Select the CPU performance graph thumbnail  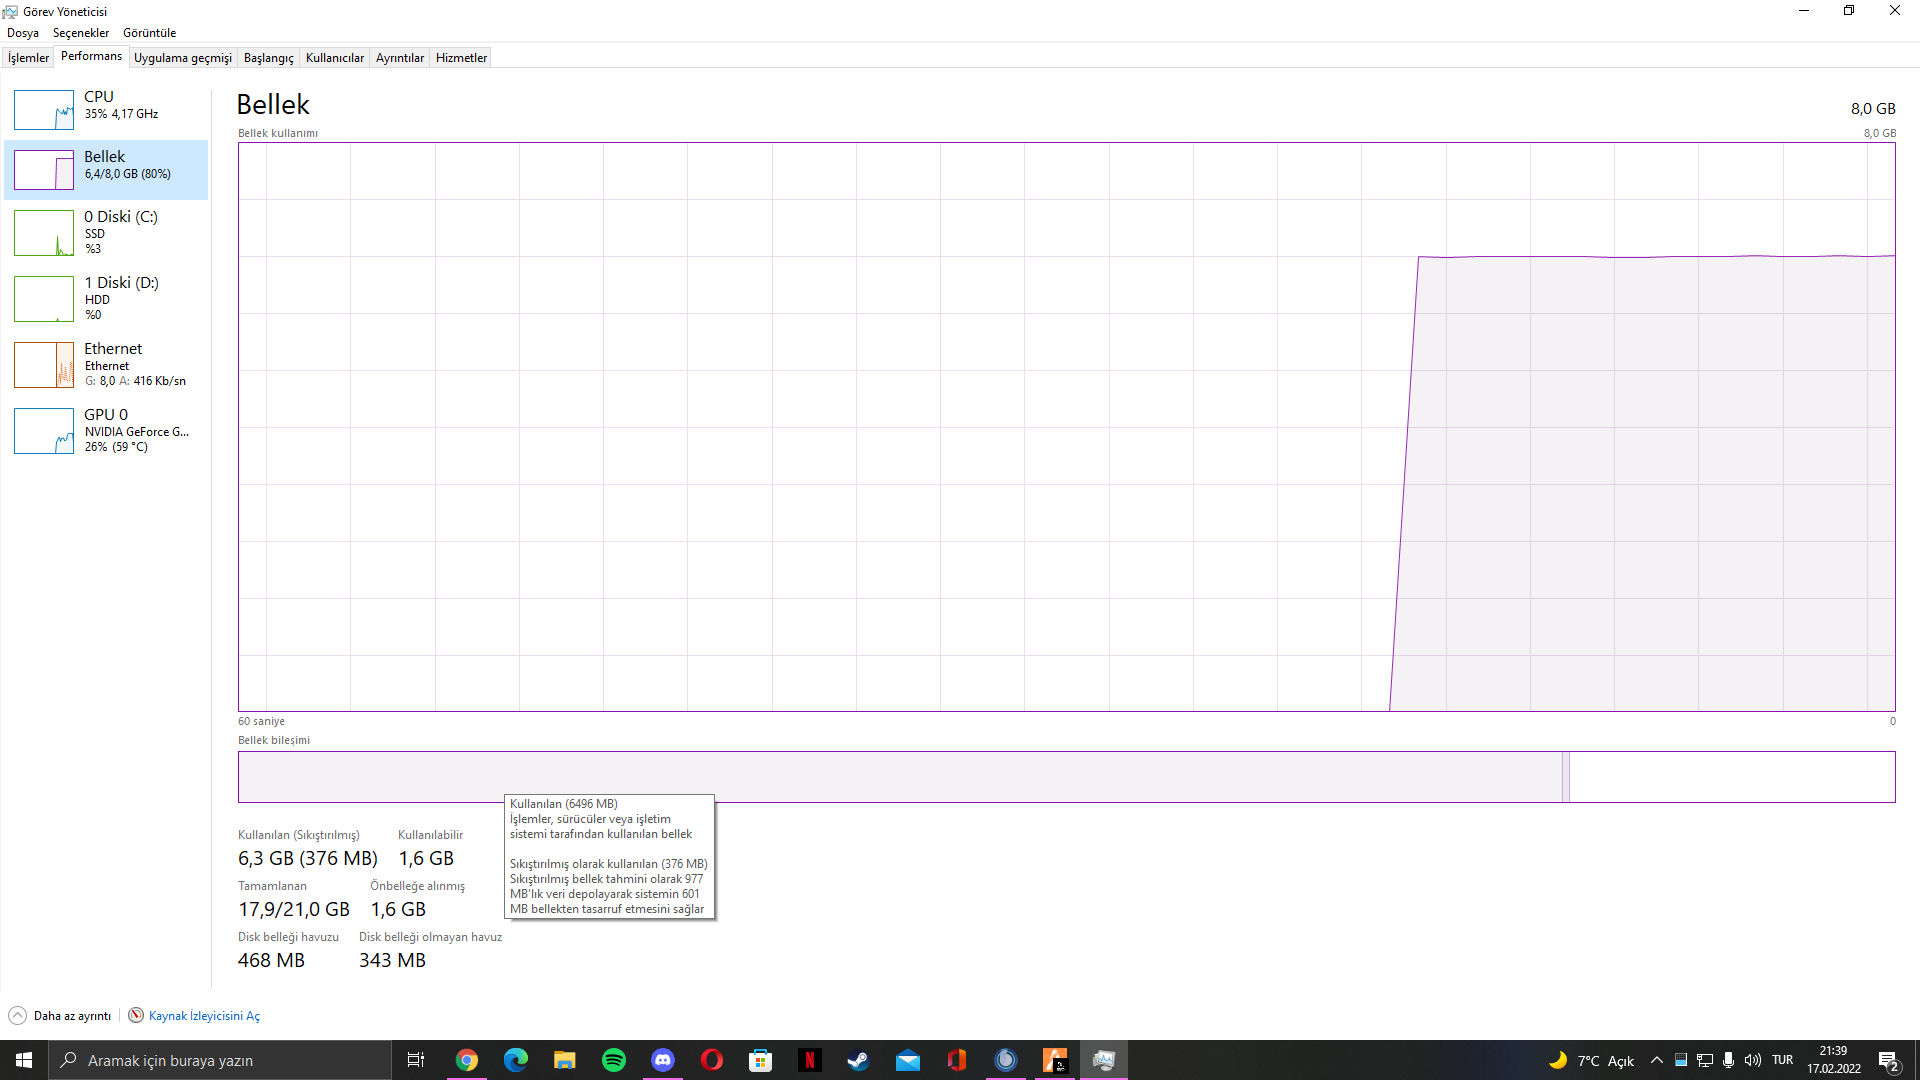point(44,110)
